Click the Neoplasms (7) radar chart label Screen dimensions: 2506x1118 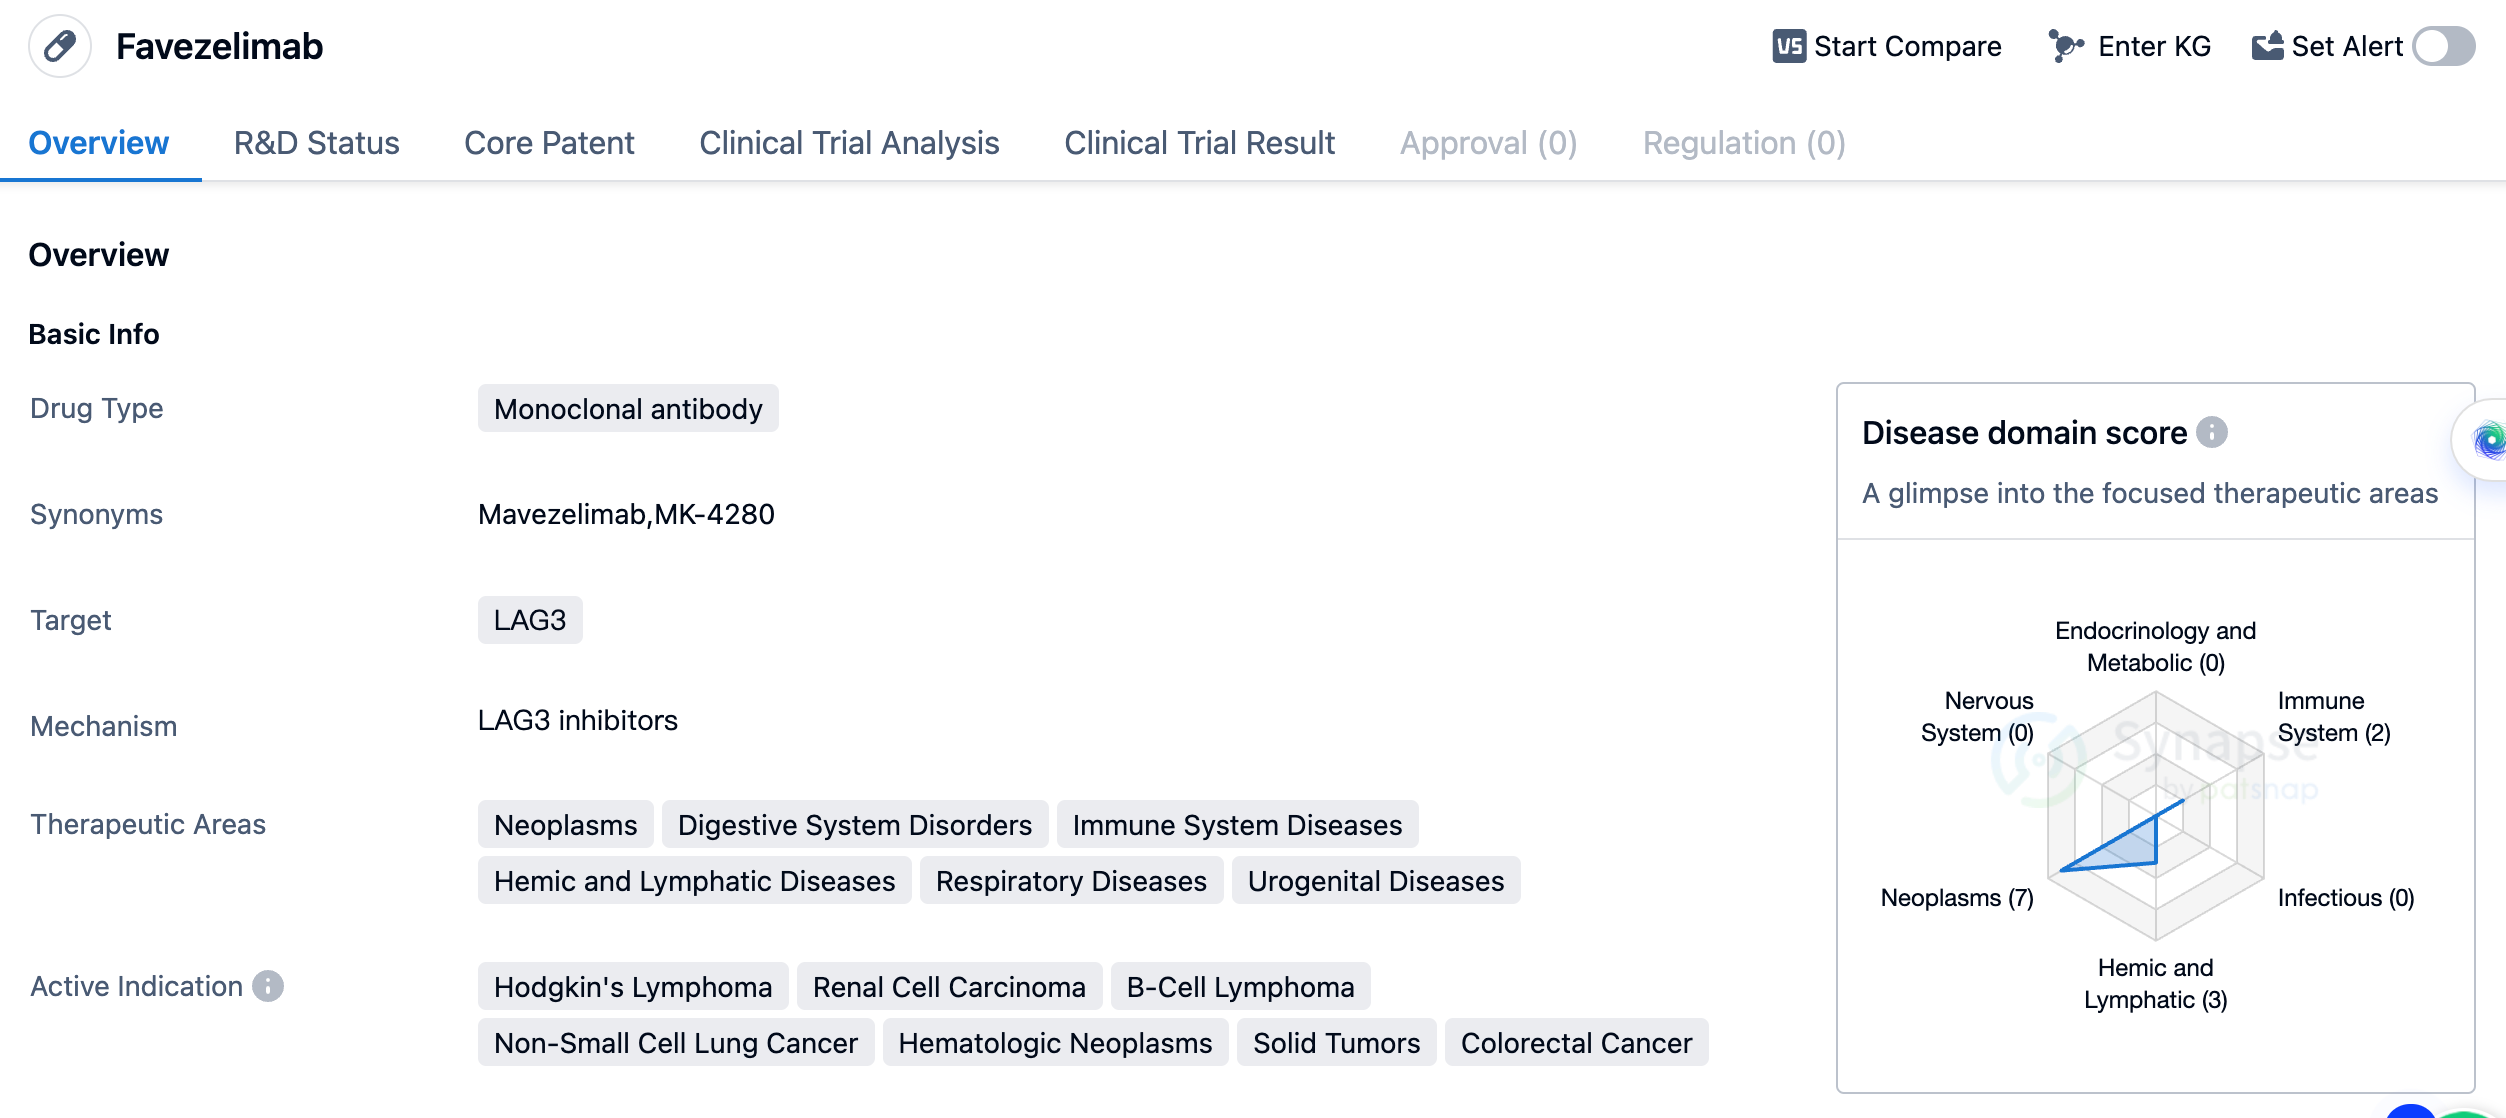click(1956, 898)
